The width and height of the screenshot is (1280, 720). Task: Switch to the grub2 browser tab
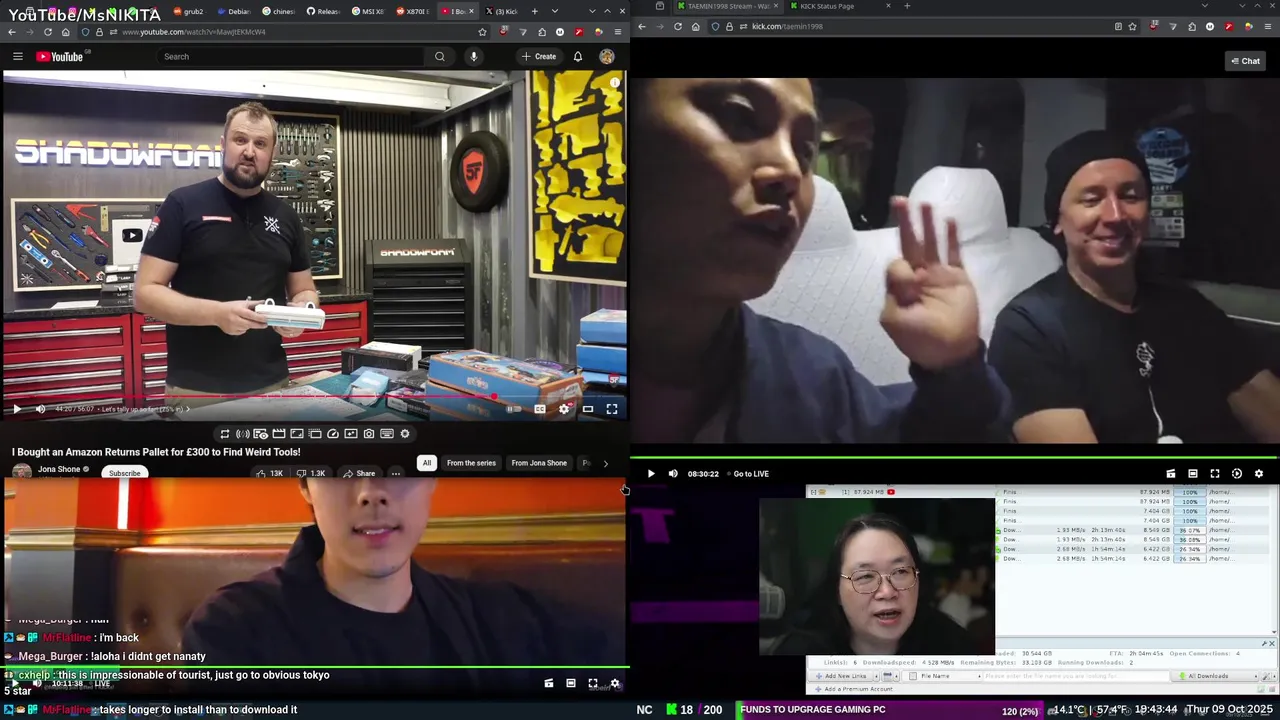pyautogui.click(x=188, y=11)
